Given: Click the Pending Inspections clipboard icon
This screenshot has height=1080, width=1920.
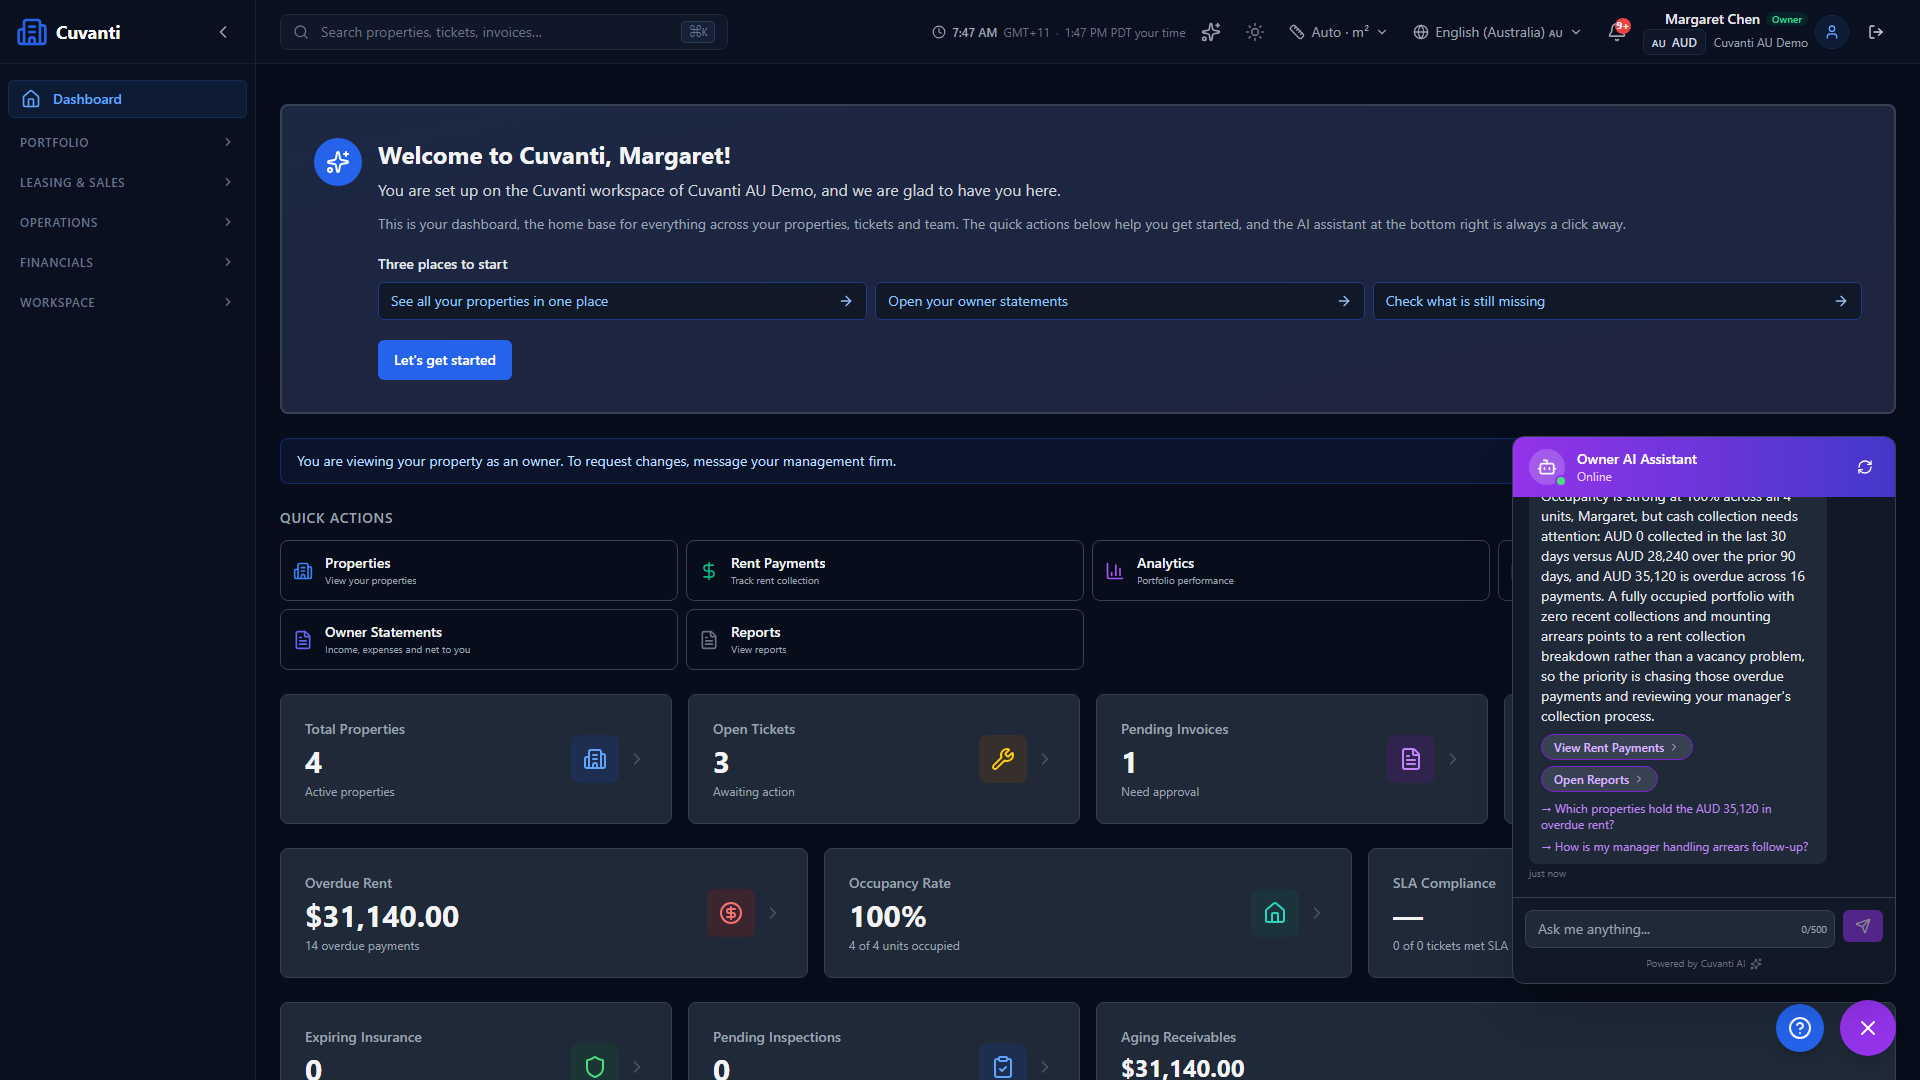Looking at the screenshot, I should pyautogui.click(x=1003, y=1066).
